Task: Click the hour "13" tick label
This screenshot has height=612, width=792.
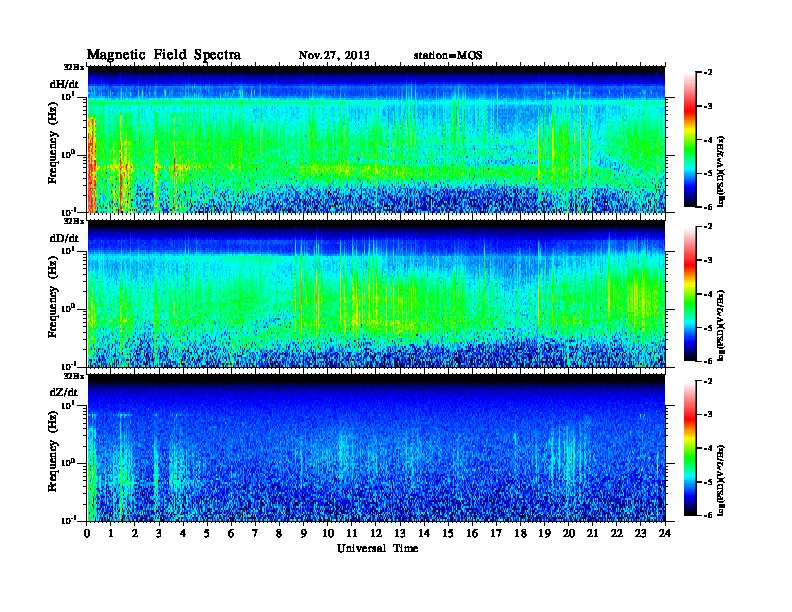Action: point(400,534)
